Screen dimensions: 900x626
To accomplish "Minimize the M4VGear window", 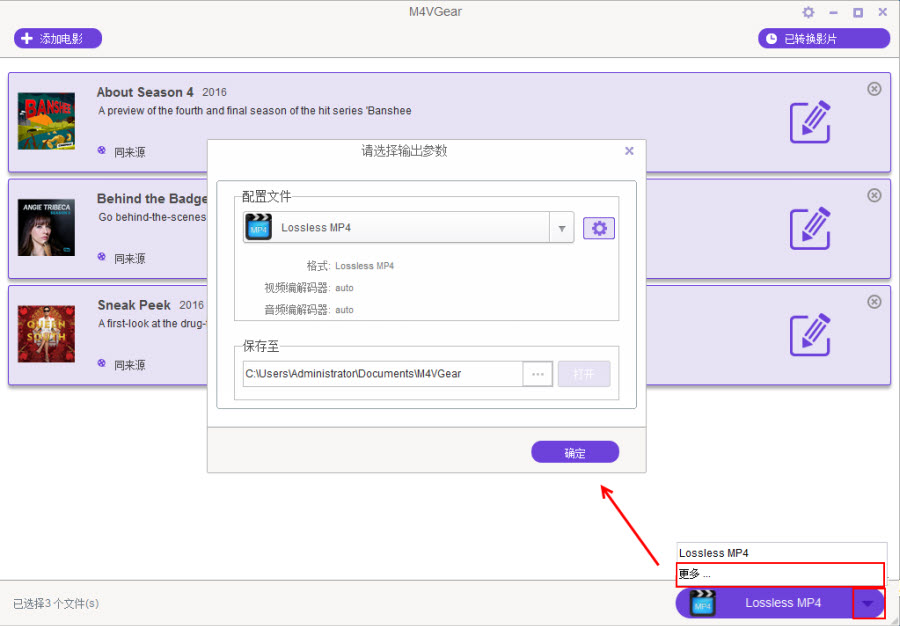I will 833,12.
